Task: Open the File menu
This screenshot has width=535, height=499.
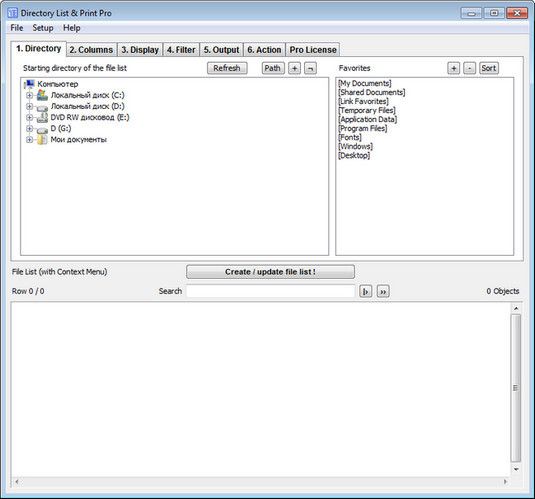Action: coord(17,28)
